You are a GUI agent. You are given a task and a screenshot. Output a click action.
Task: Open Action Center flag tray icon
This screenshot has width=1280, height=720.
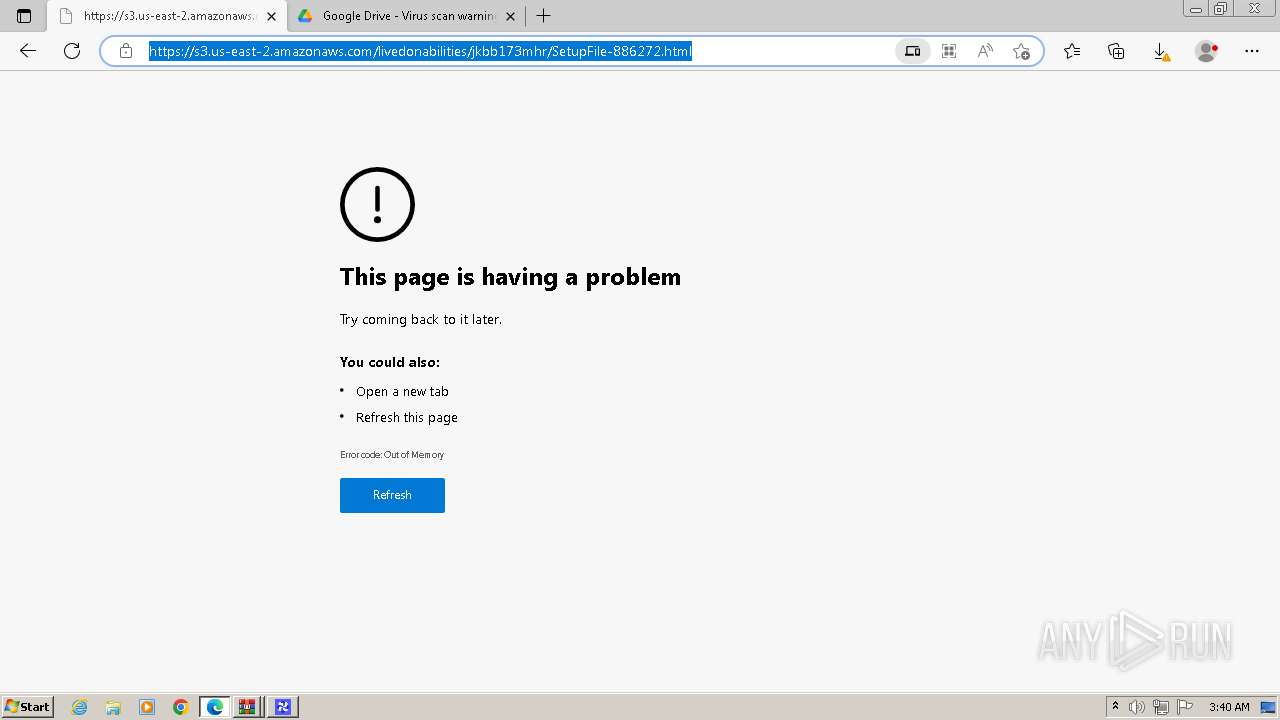(1185, 707)
